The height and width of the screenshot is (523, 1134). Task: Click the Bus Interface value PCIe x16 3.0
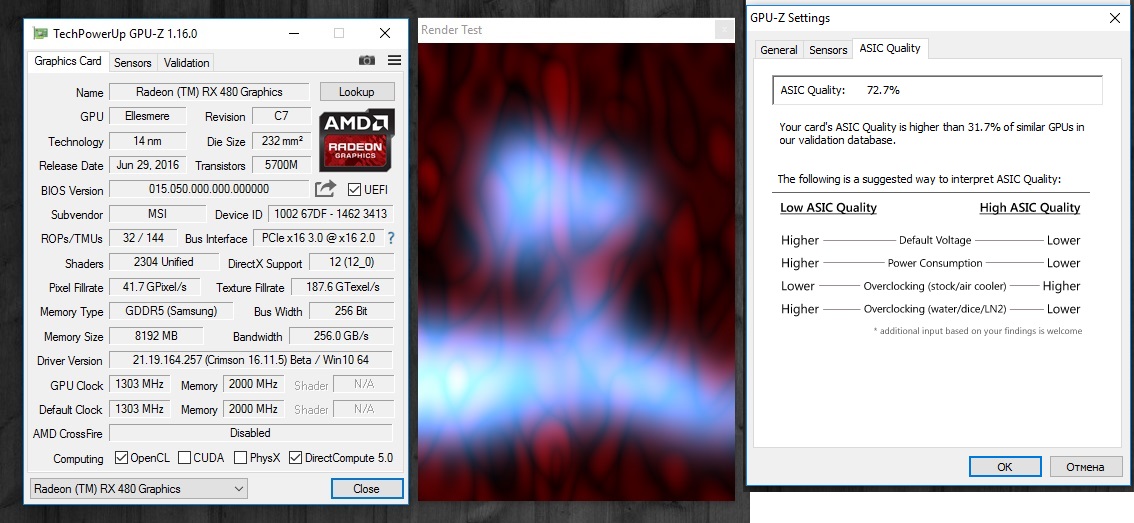(x=317, y=238)
